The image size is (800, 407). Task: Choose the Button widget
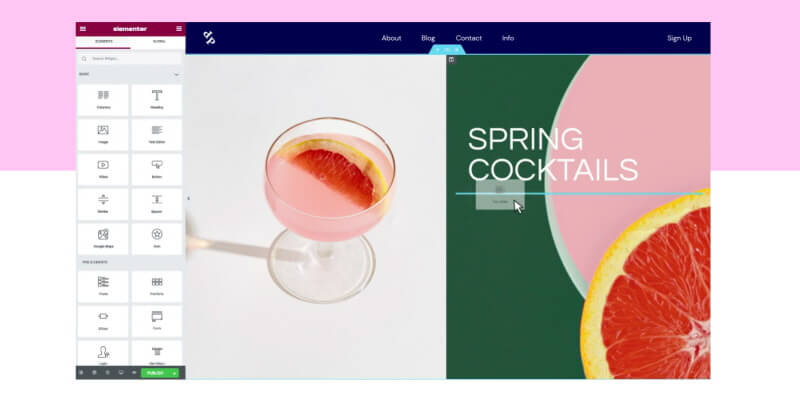click(x=157, y=169)
